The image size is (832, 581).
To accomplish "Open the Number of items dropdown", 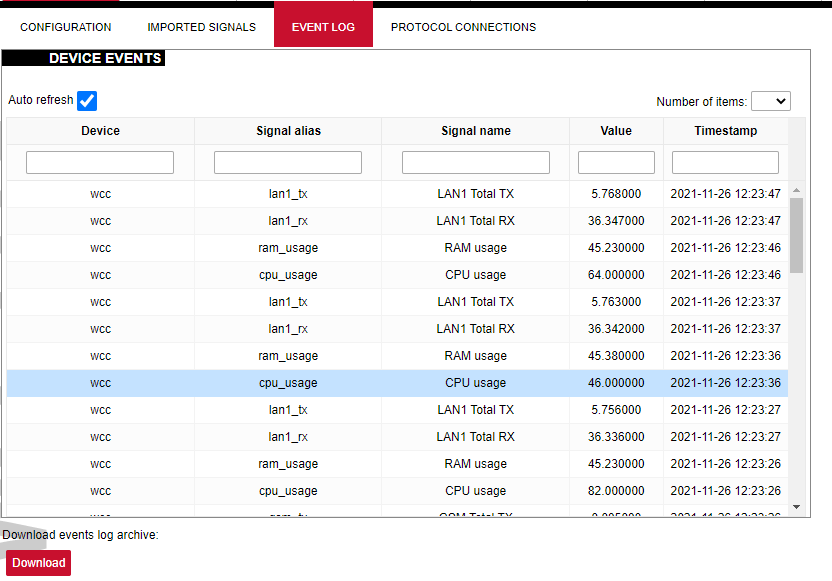I will tap(771, 101).
